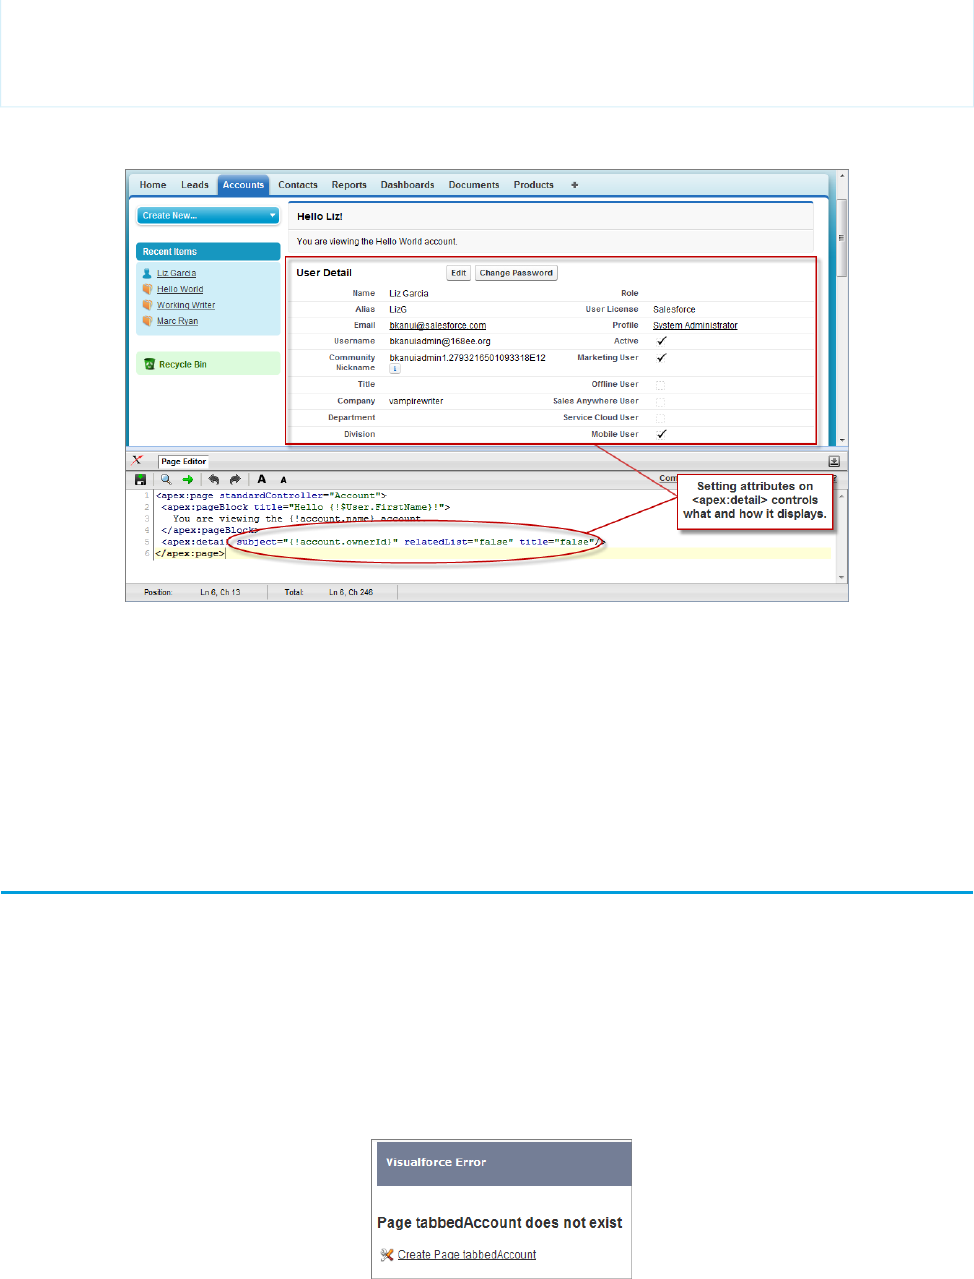This screenshot has height=1279, width=974.
Task: Click the minimize editor icon at right
Action: click(x=834, y=462)
